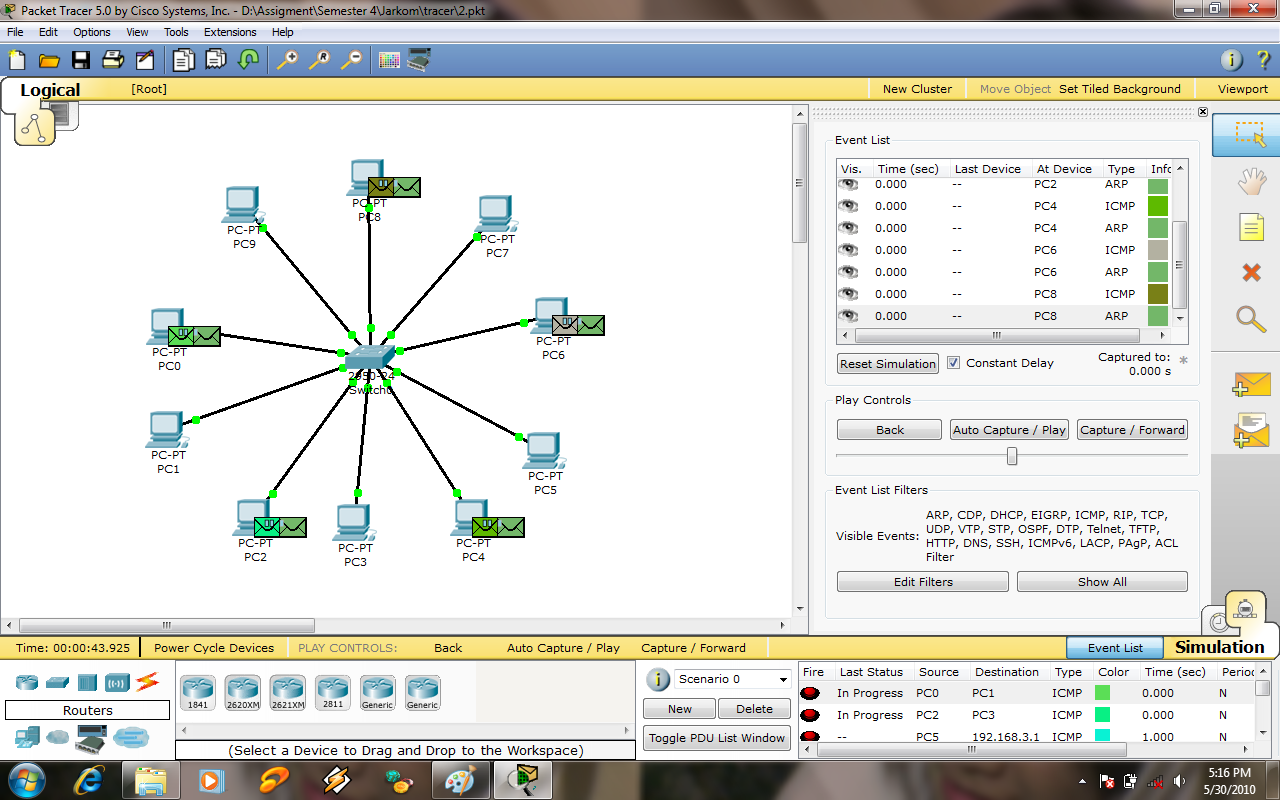Activate the Delete tool
The height and width of the screenshot is (800, 1280).
[1252, 272]
